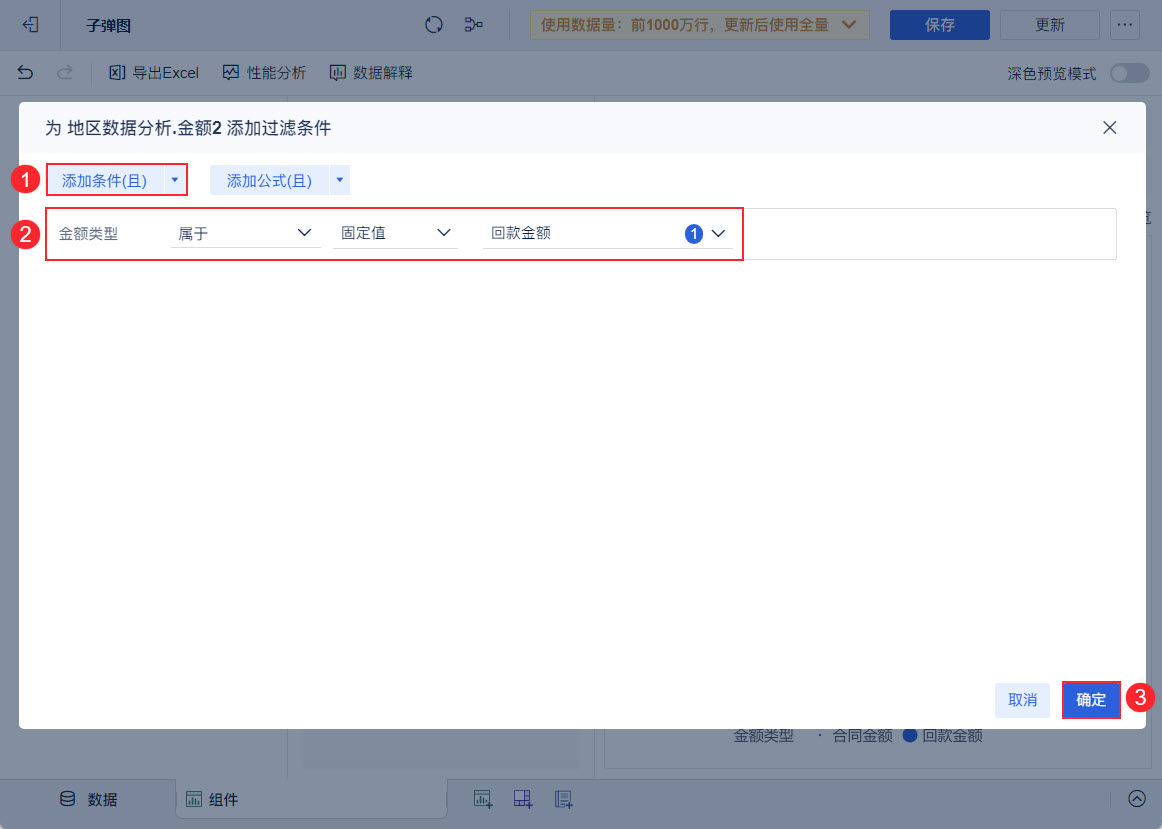Click the add dashboard icon at bottom
This screenshot has height=829, width=1162.
523,799
